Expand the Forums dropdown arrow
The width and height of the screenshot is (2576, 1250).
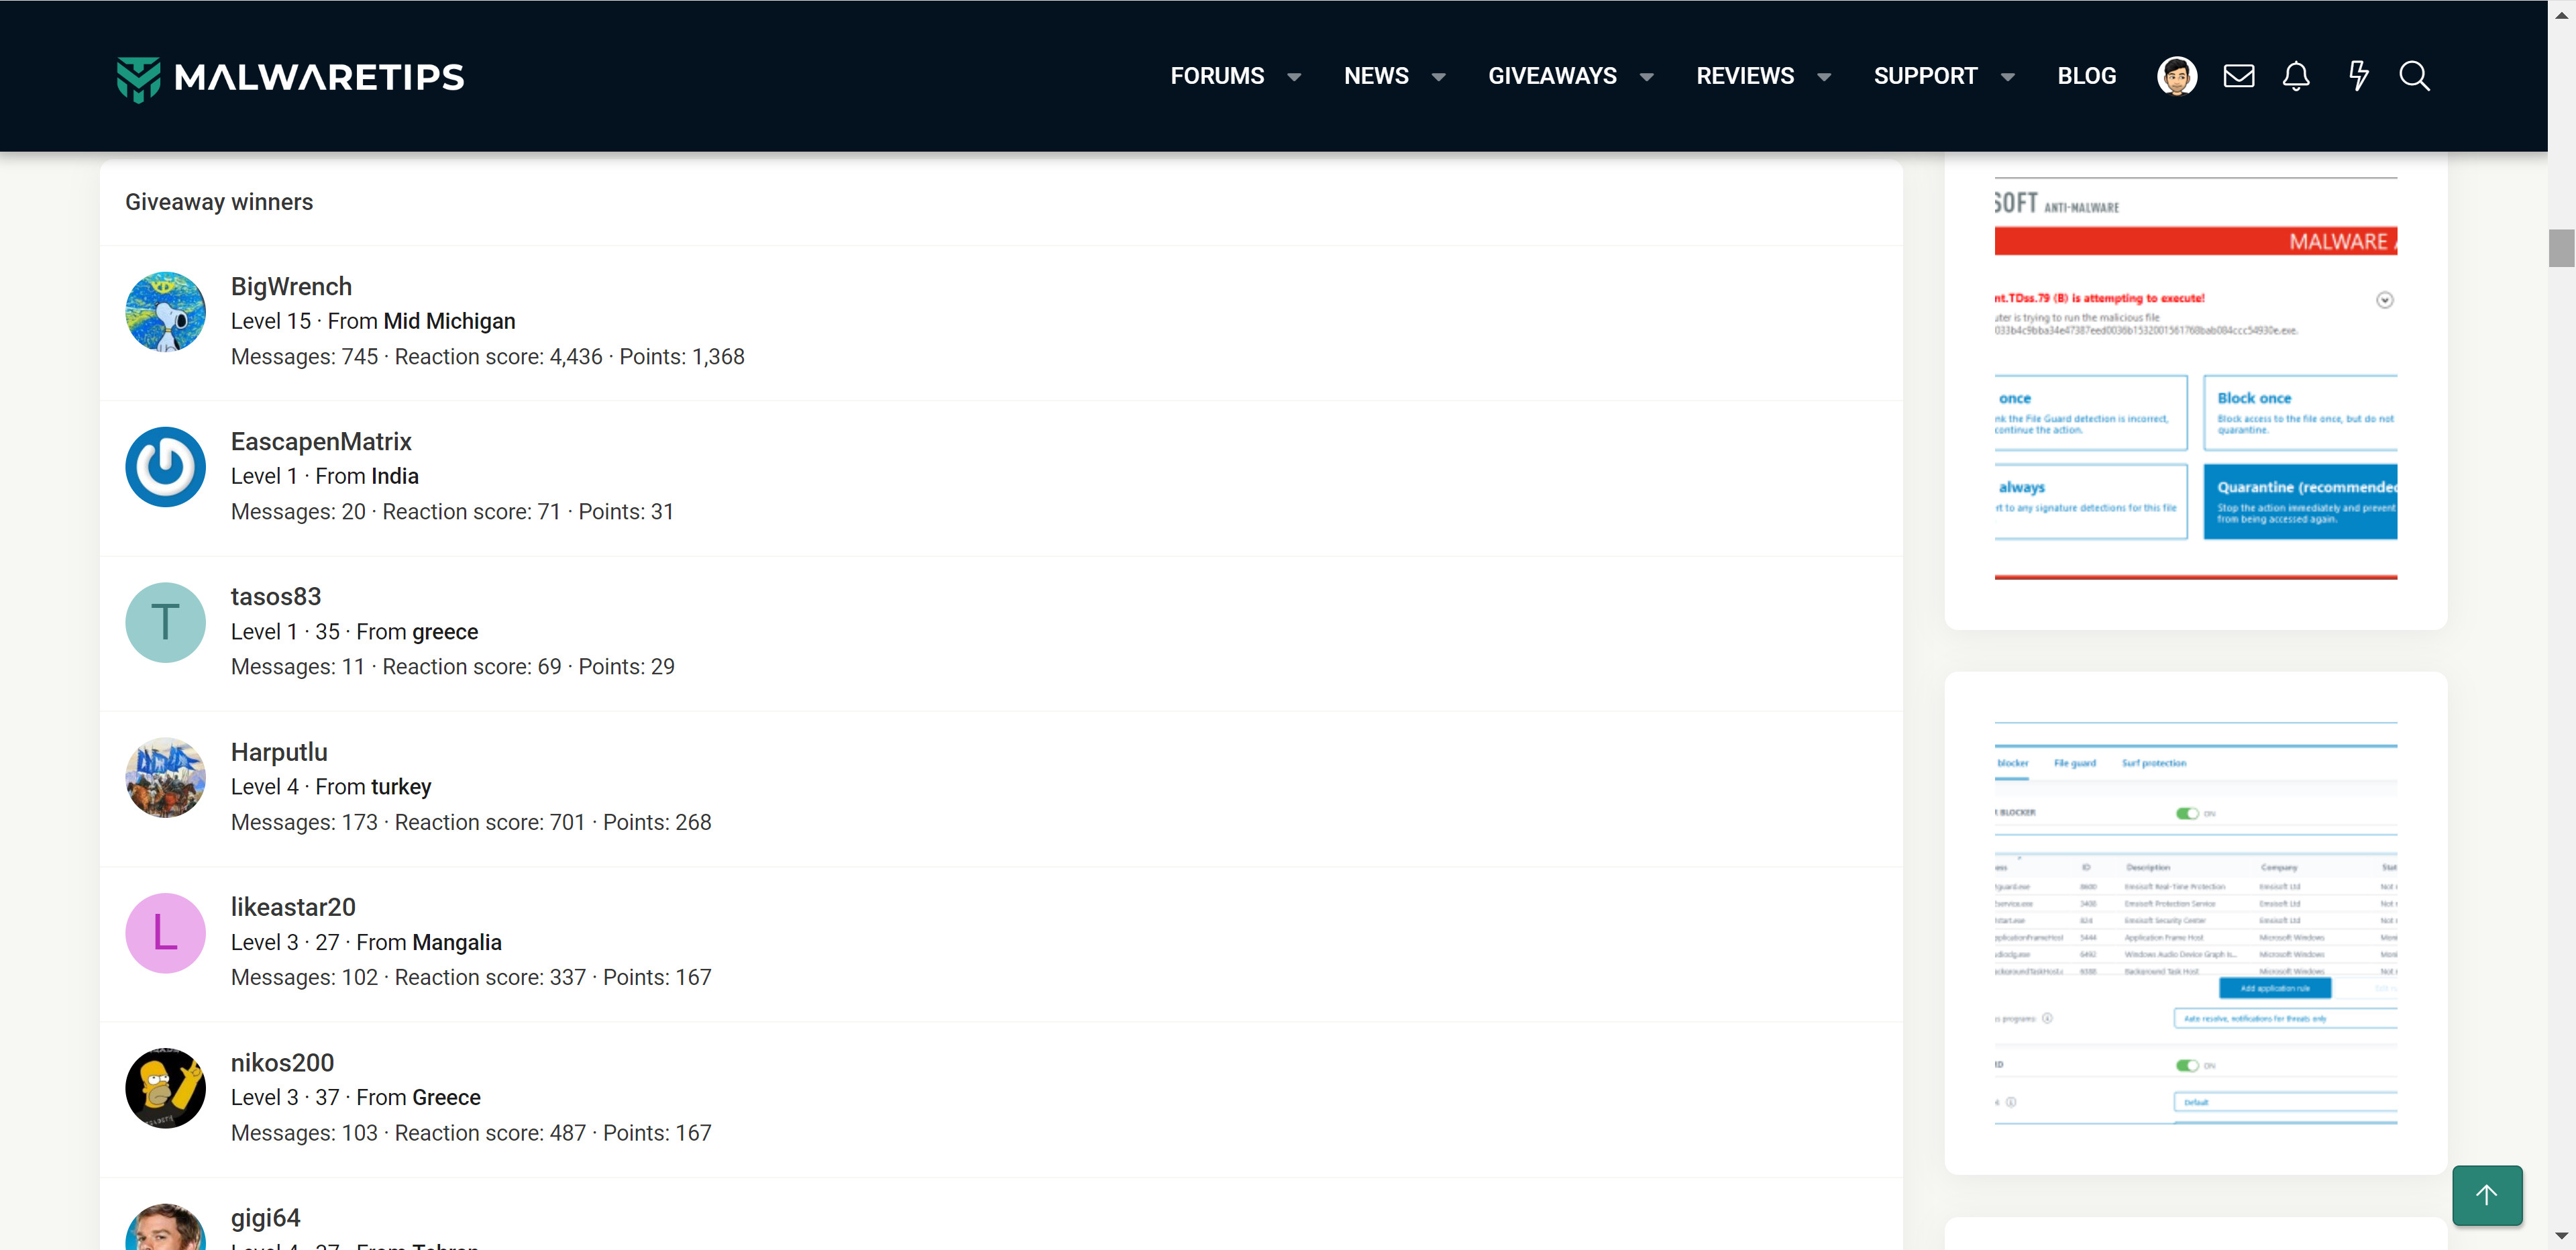[1294, 77]
